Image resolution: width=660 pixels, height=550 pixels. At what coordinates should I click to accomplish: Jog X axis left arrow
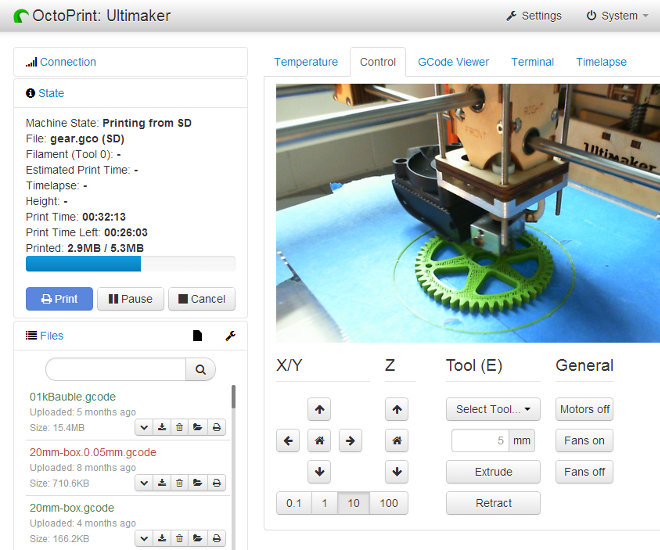288,441
